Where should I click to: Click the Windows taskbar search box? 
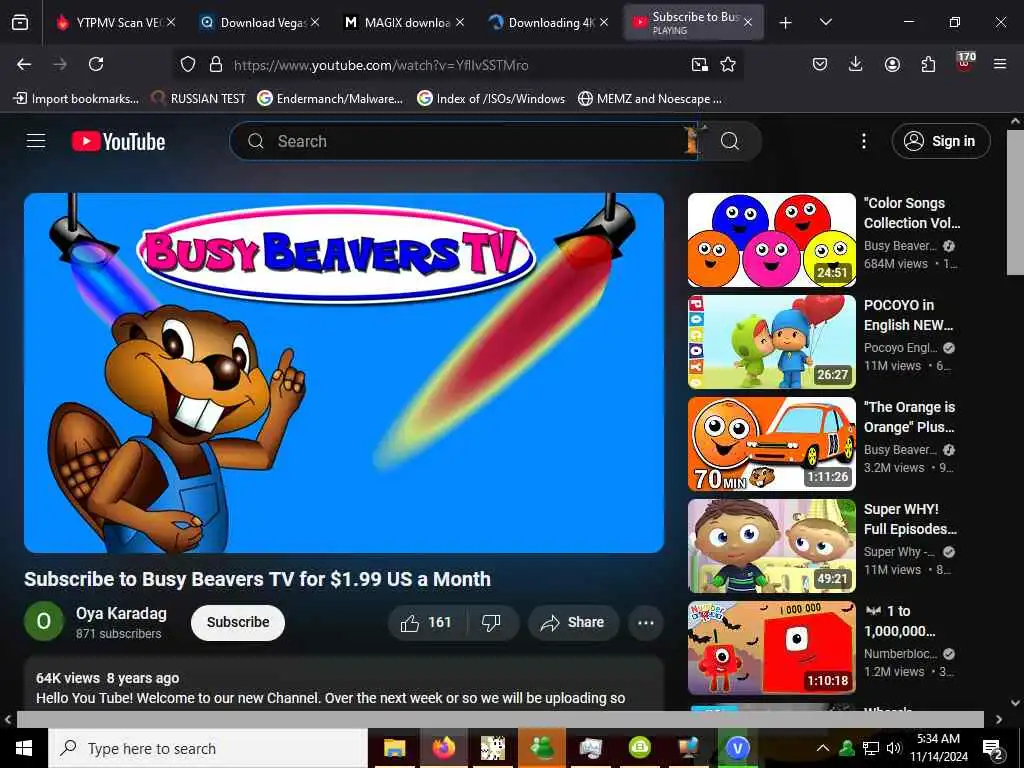click(x=208, y=748)
